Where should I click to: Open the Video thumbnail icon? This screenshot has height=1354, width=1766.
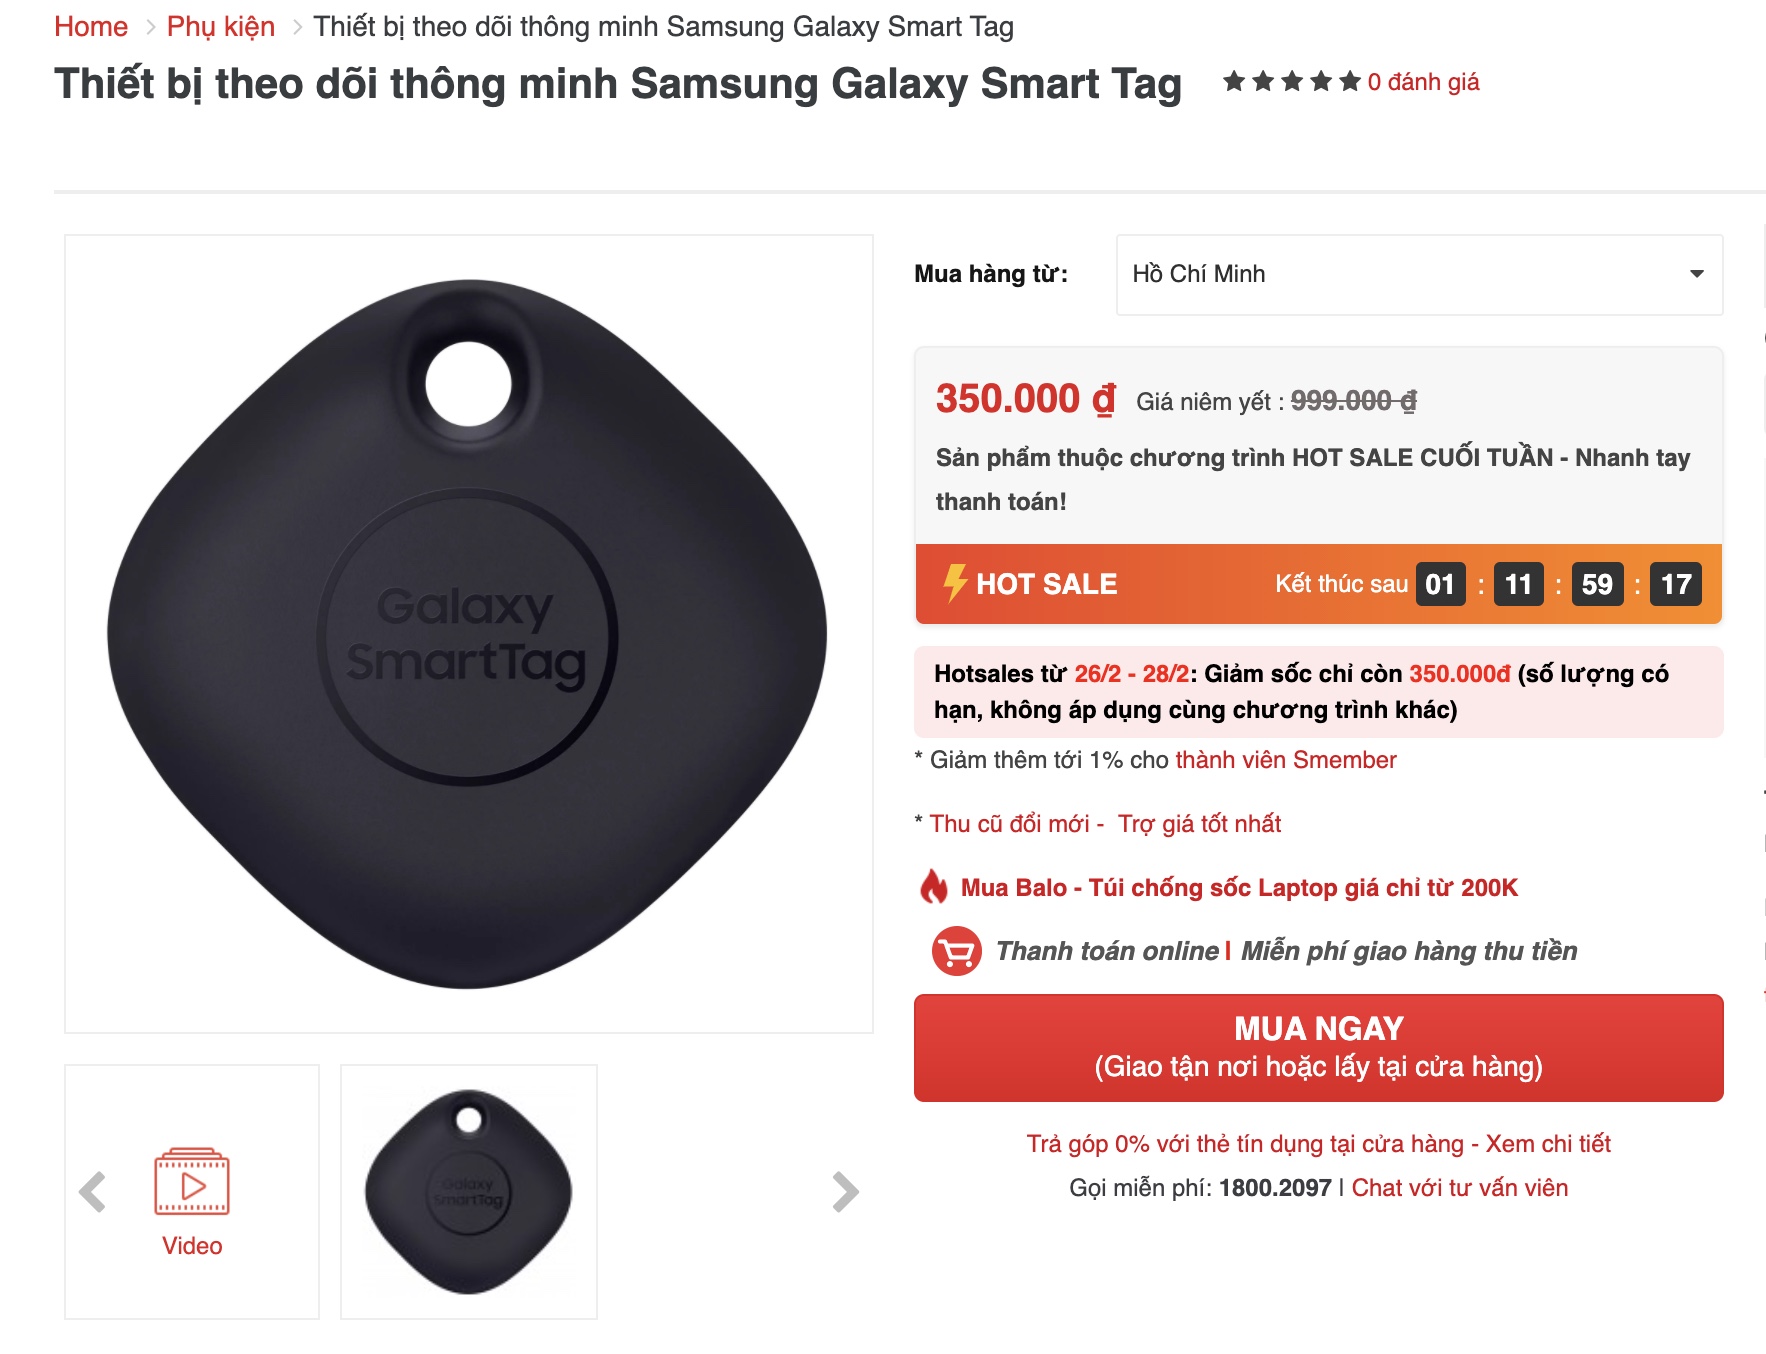pos(192,1182)
